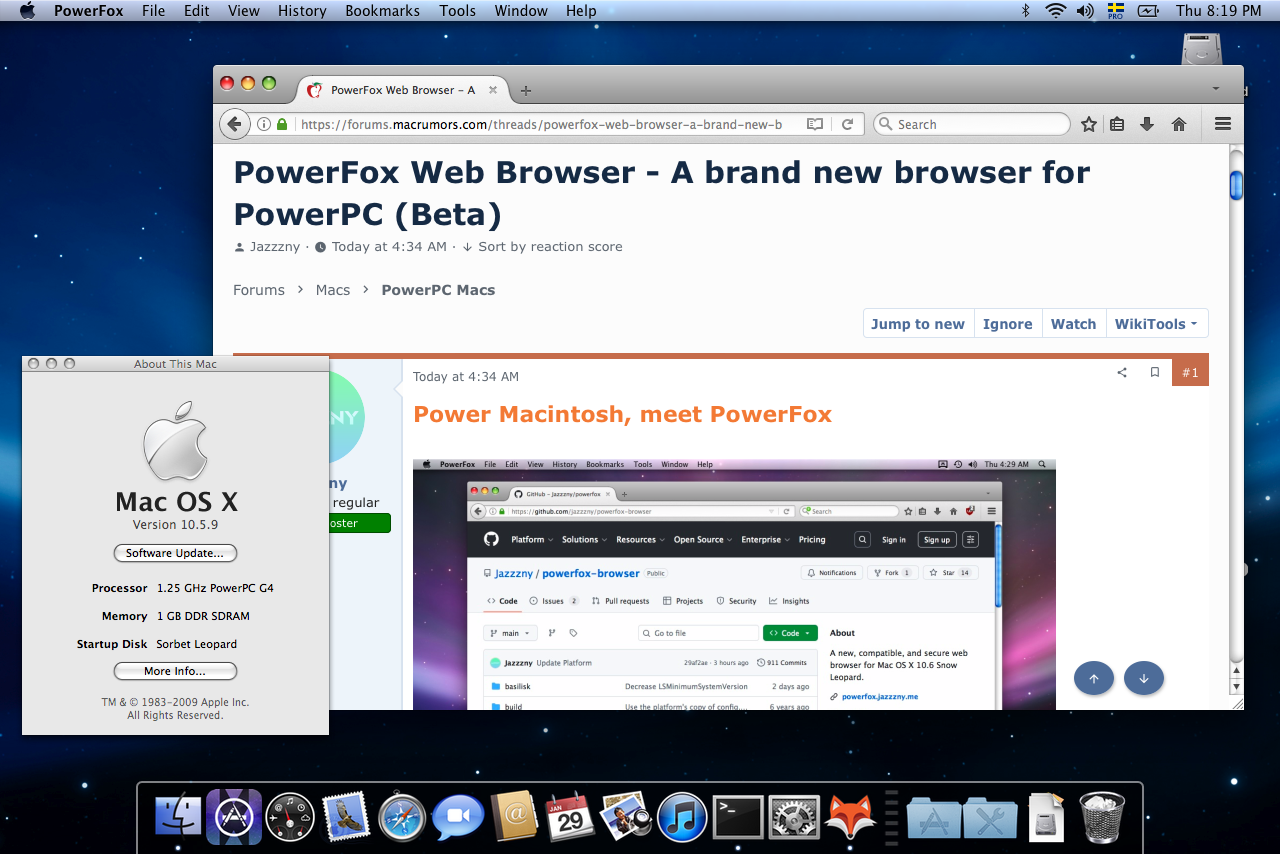Launch Safari compass icon in Dock
1280x854 pixels.
pyautogui.click(x=403, y=816)
